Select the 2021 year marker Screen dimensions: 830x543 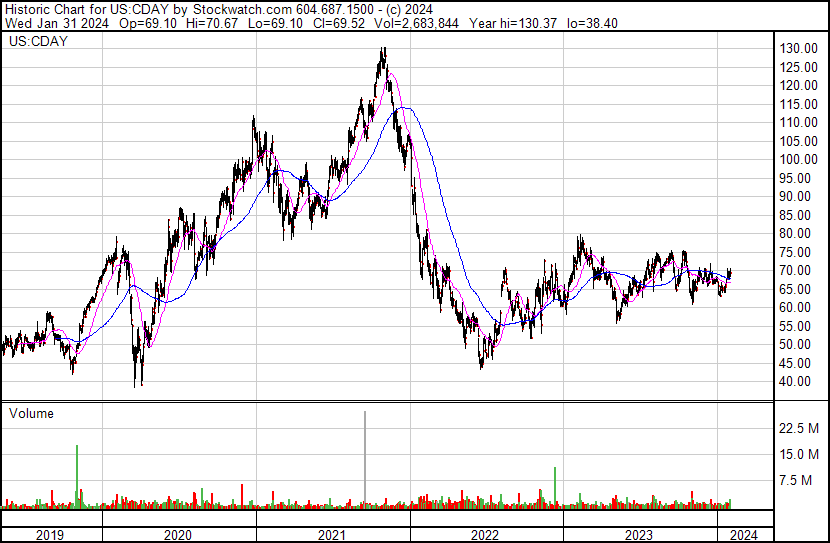(x=332, y=535)
